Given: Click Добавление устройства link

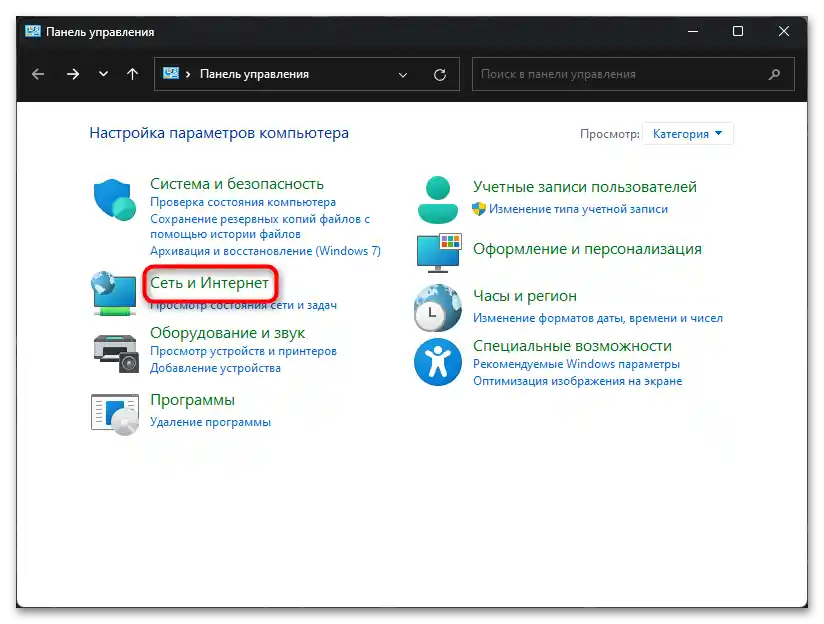Looking at the screenshot, I should pos(215,368).
